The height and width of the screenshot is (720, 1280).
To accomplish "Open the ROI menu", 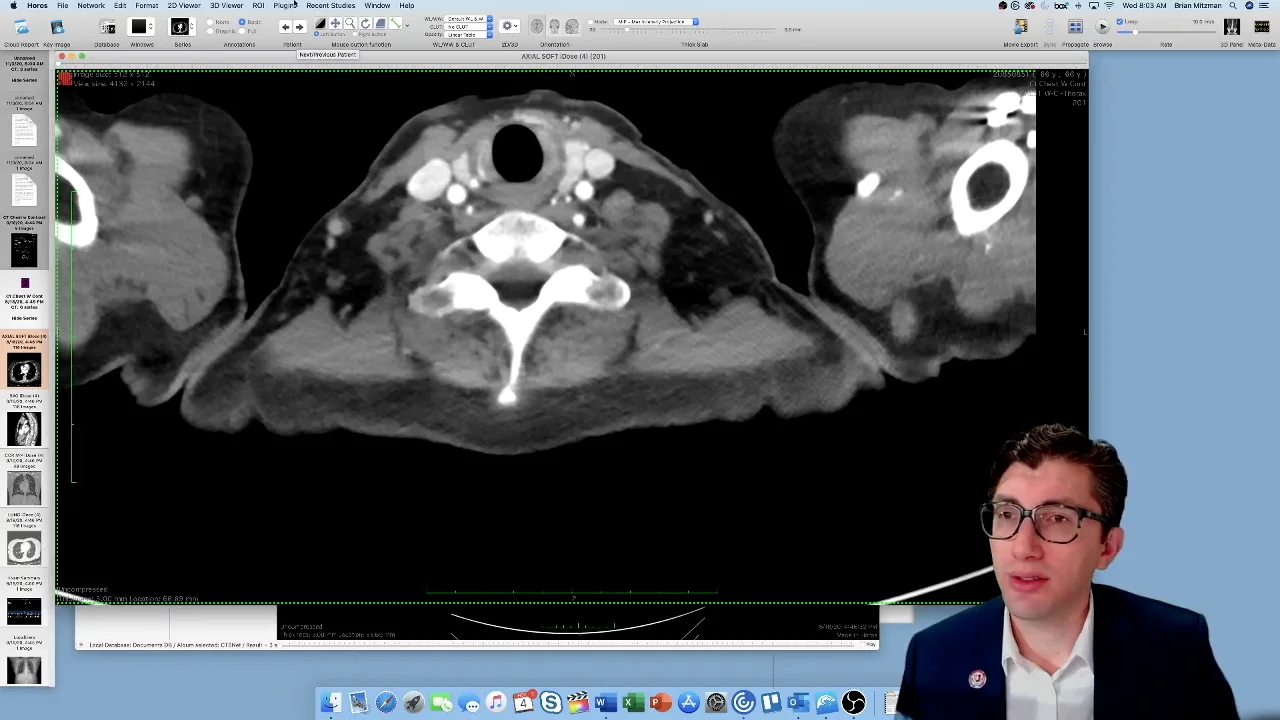I will [x=258, y=5].
